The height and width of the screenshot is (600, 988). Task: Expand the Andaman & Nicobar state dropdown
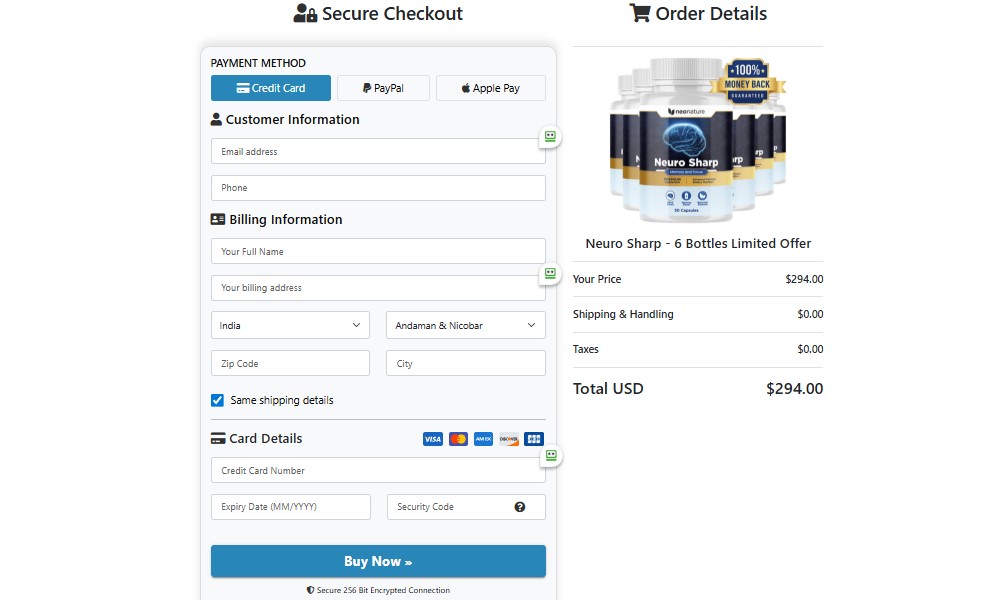coord(465,325)
